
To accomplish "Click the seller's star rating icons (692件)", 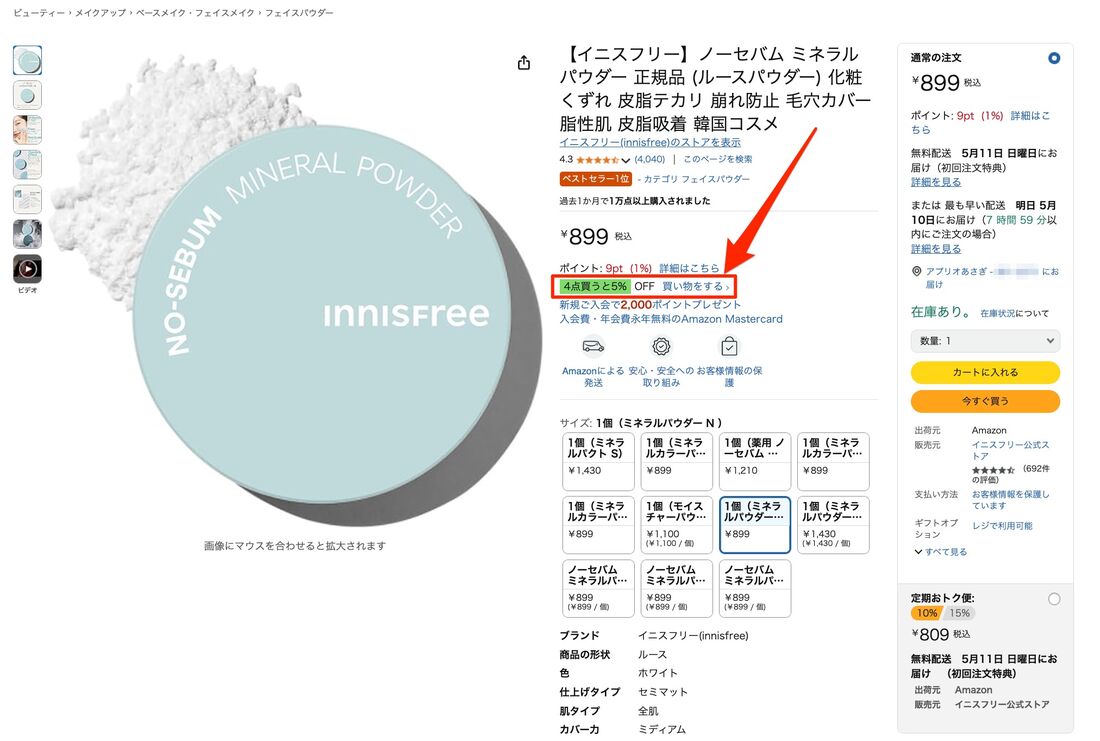I will click(x=993, y=469).
